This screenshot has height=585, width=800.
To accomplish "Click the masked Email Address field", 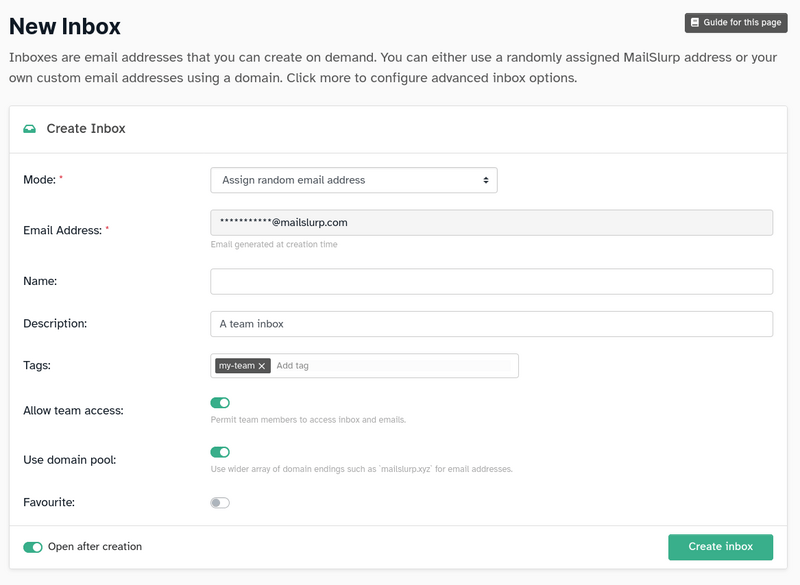I will pos(491,222).
